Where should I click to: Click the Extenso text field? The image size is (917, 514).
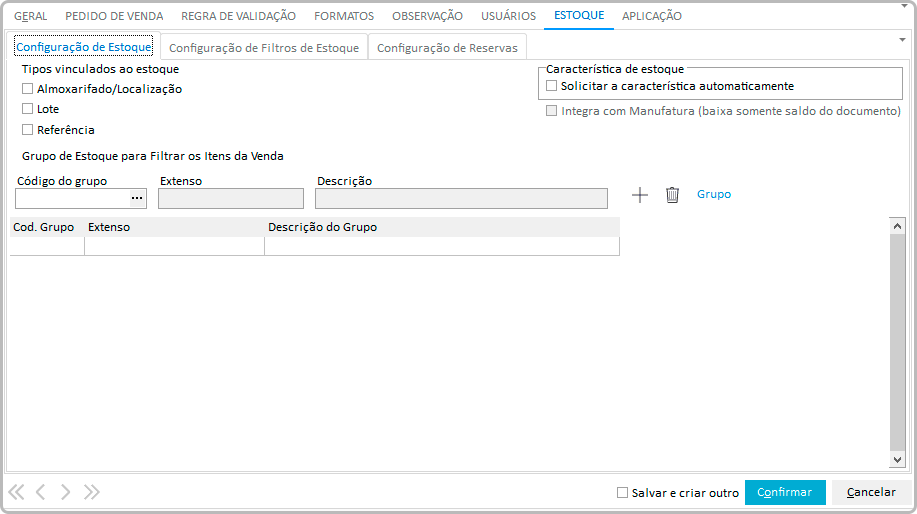pos(231,199)
